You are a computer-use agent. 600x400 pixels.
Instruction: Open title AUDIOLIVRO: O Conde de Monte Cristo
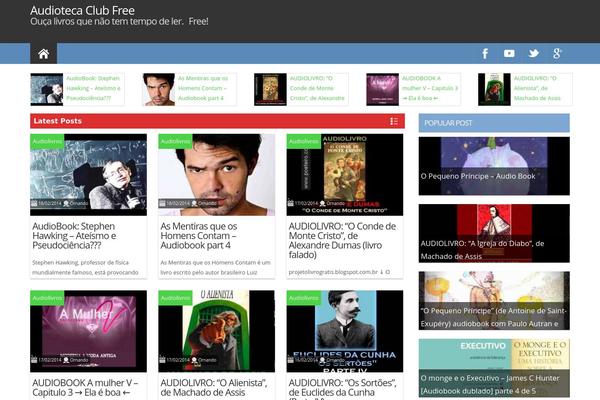point(342,240)
